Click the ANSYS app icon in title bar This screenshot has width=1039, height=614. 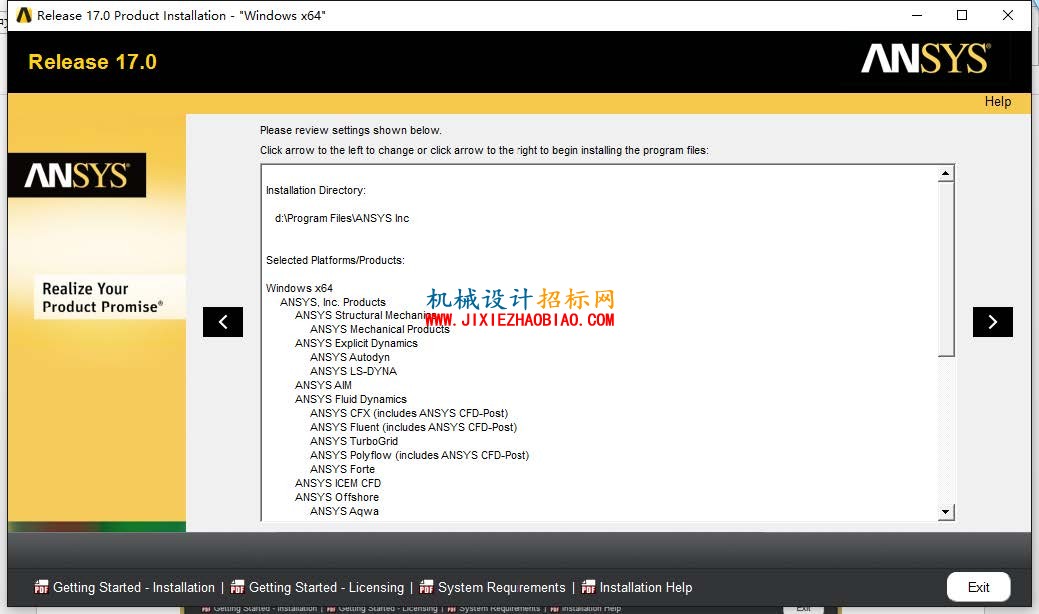pyautogui.click(x=24, y=15)
